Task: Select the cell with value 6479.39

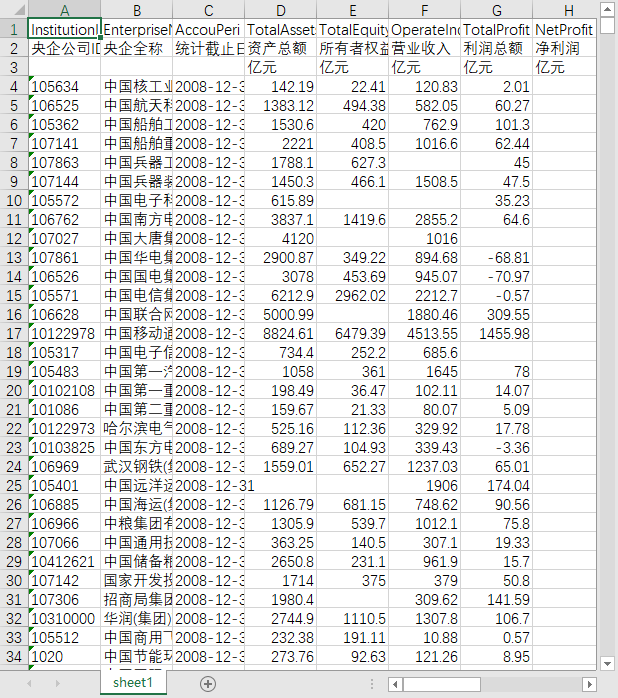Action: click(x=353, y=333)
